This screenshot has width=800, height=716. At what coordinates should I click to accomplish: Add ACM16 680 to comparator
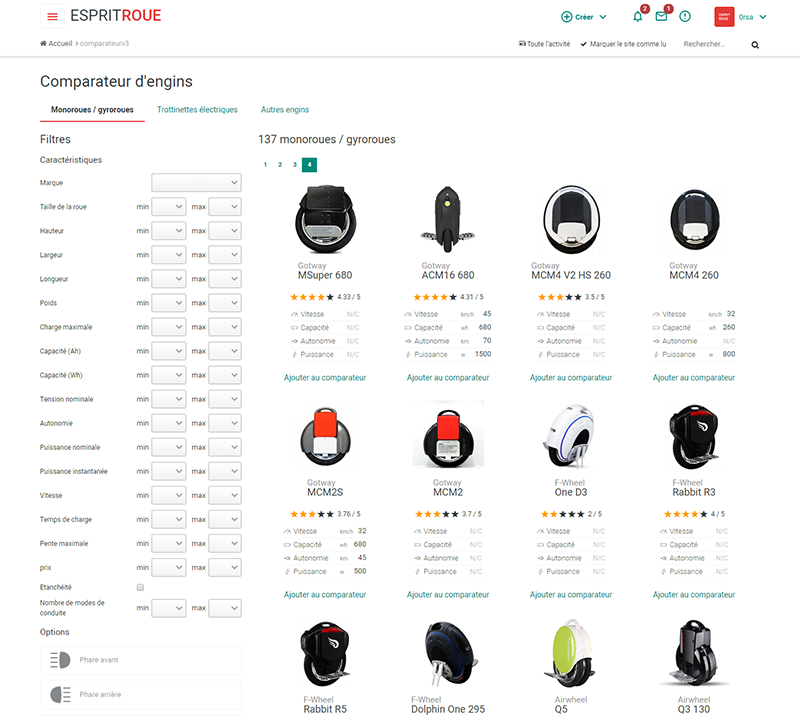pos(448,378)
